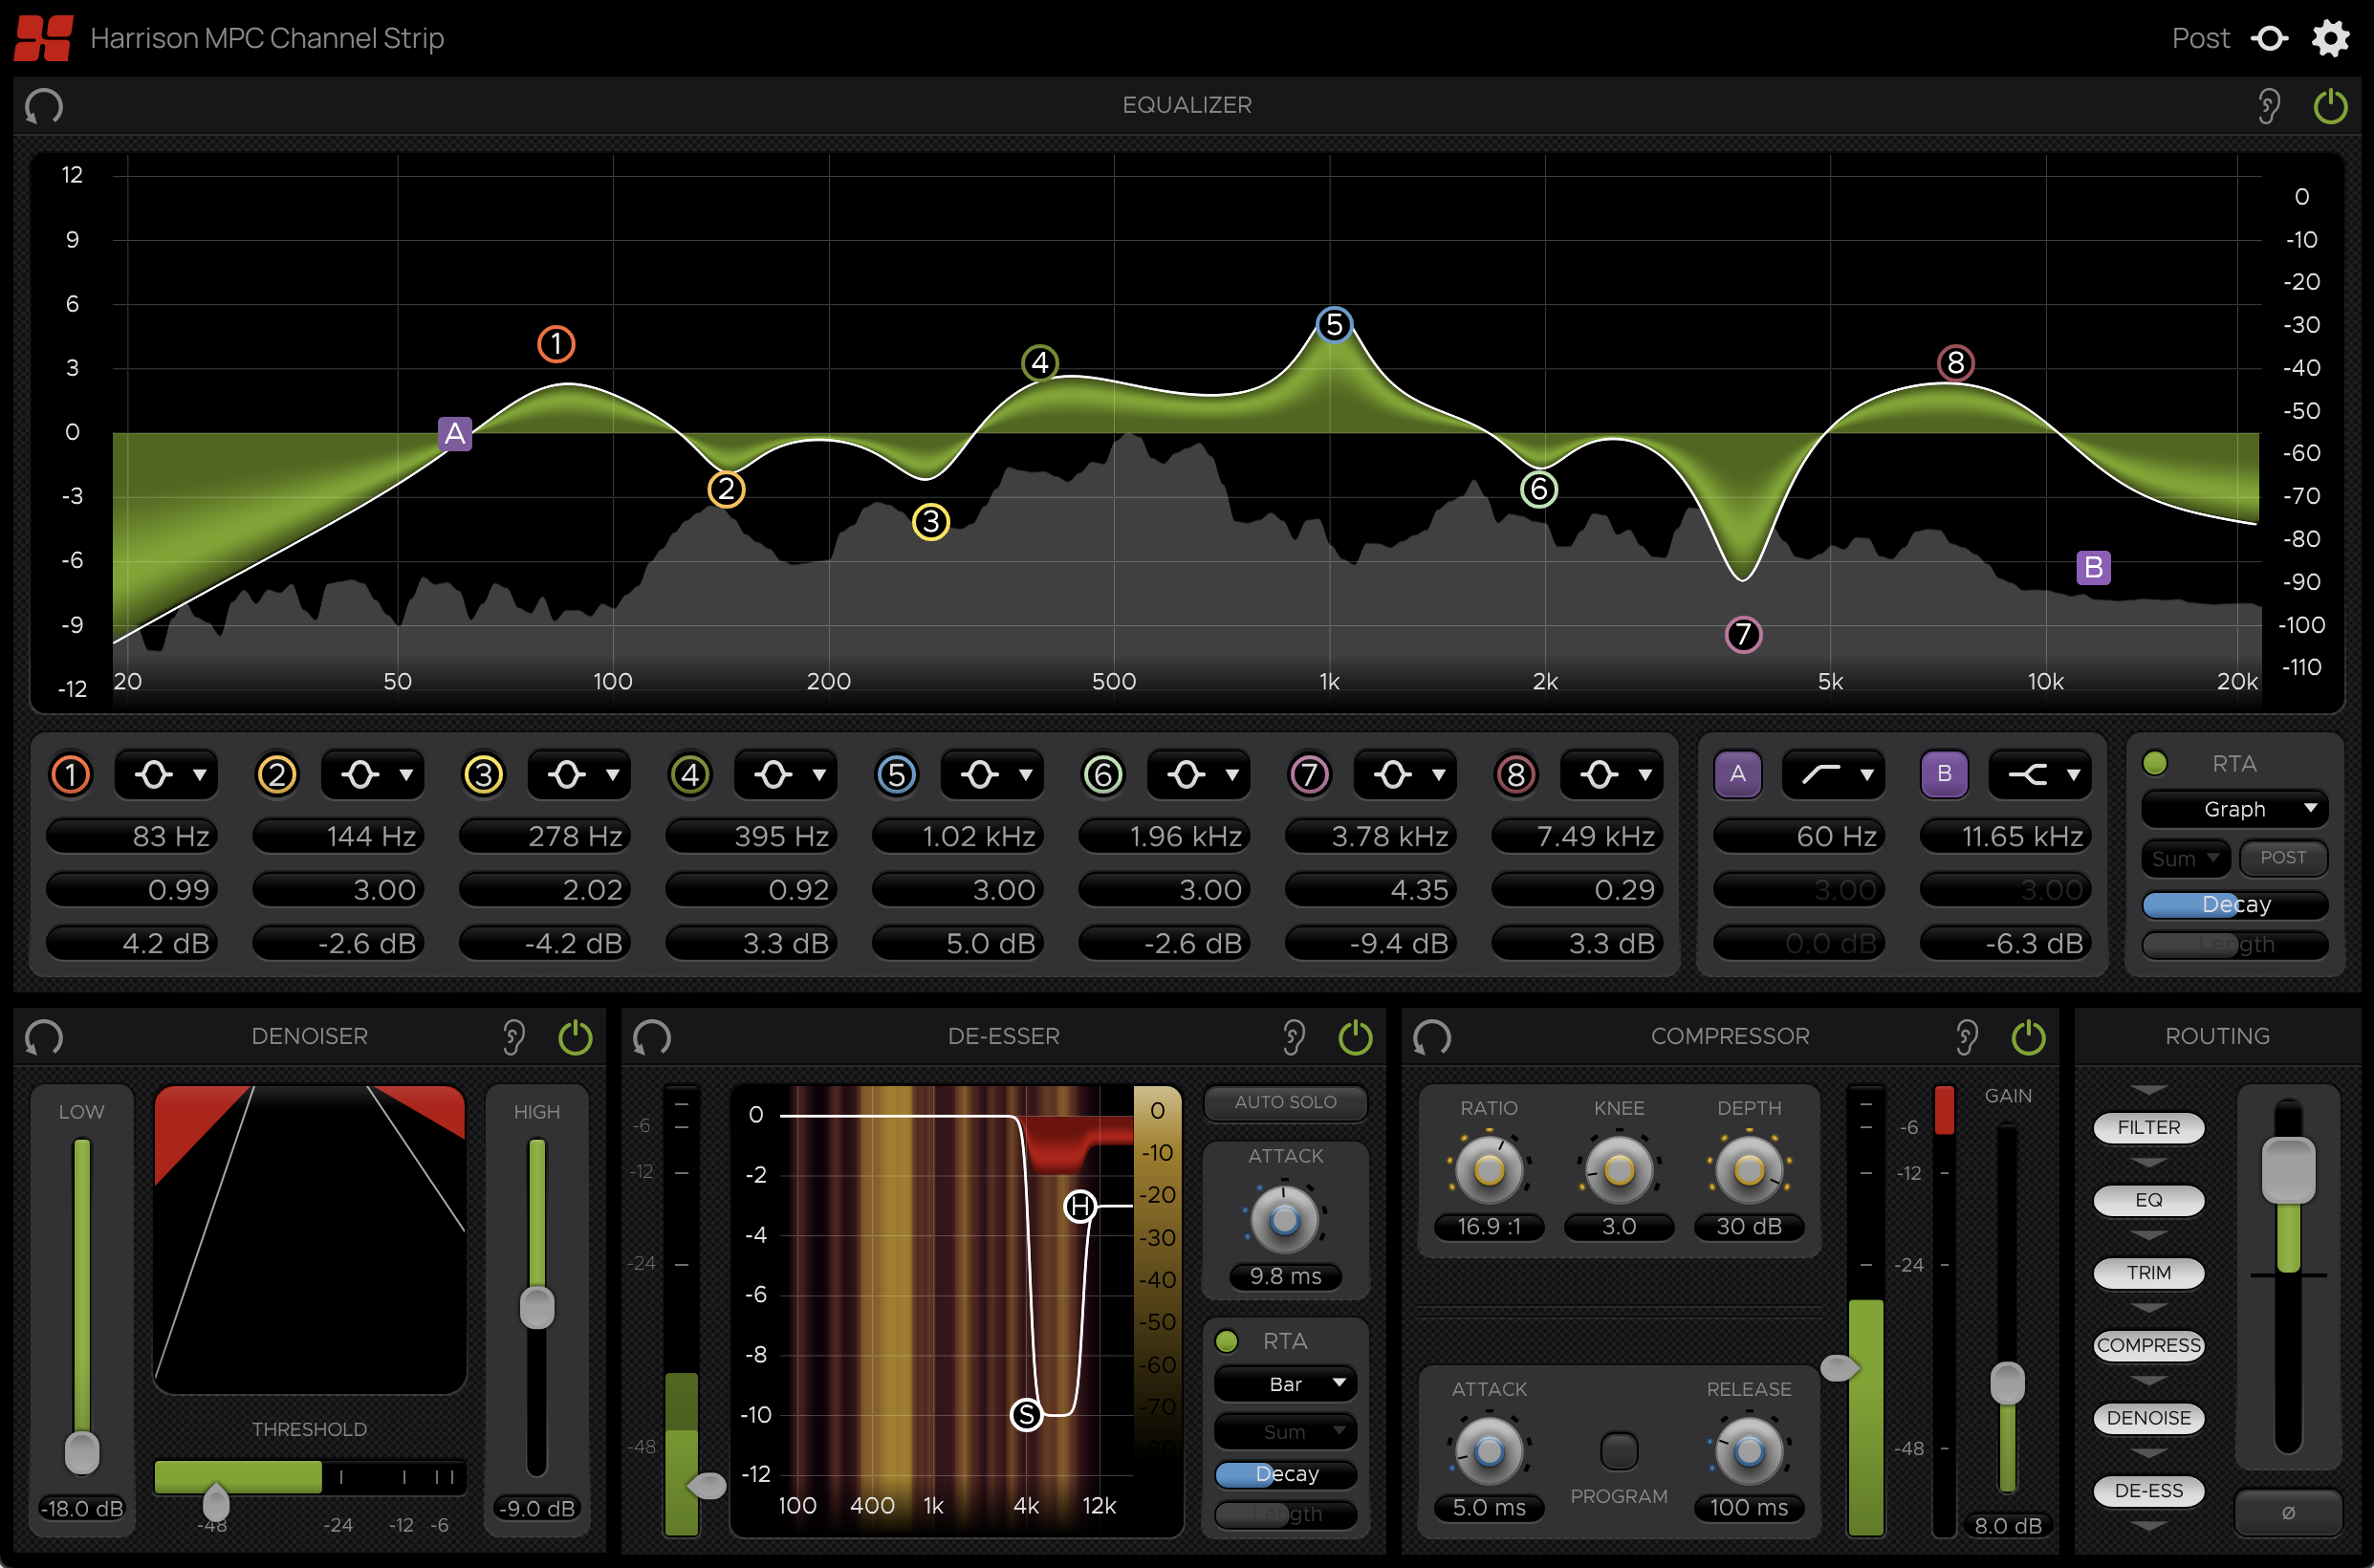Click the Compressor Ratio knob

(x=1489, y=1169)
